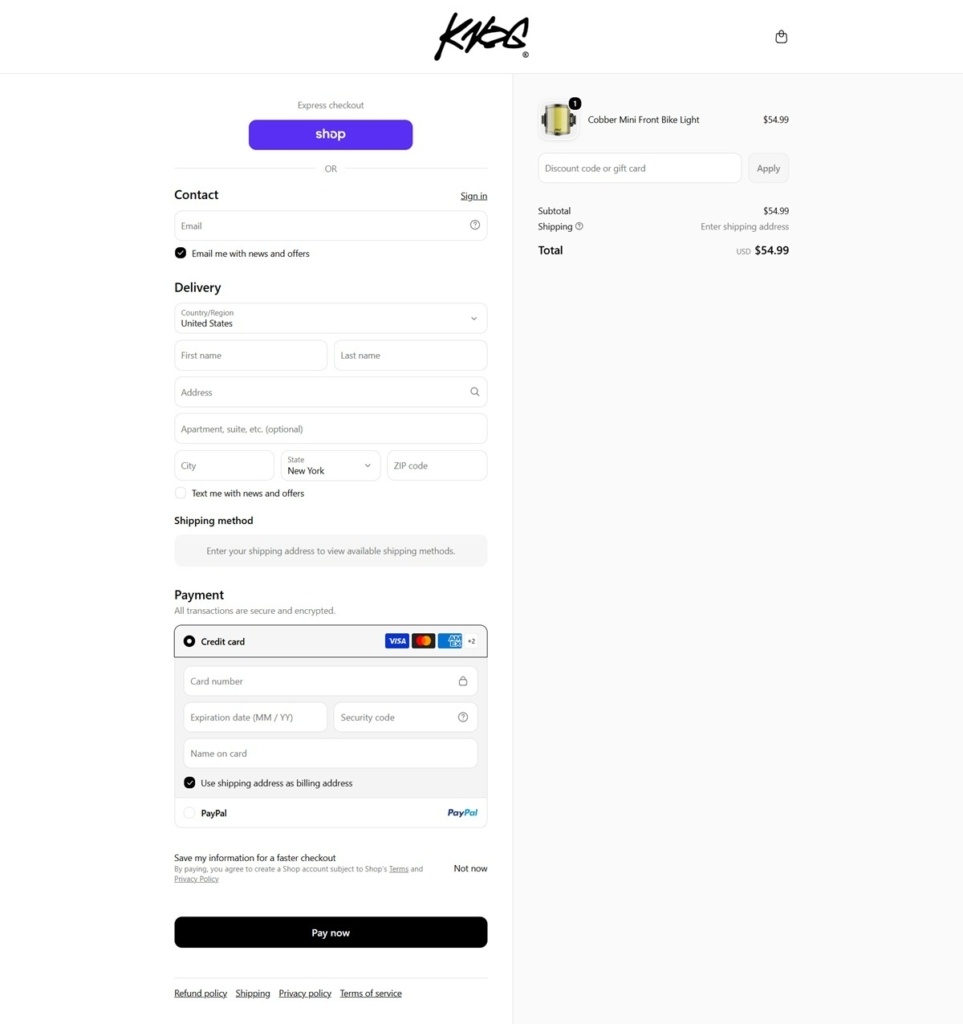Toggle Use shipping address as billing address
Viewport: 963px width, 1024px height.
pos(189,782)
